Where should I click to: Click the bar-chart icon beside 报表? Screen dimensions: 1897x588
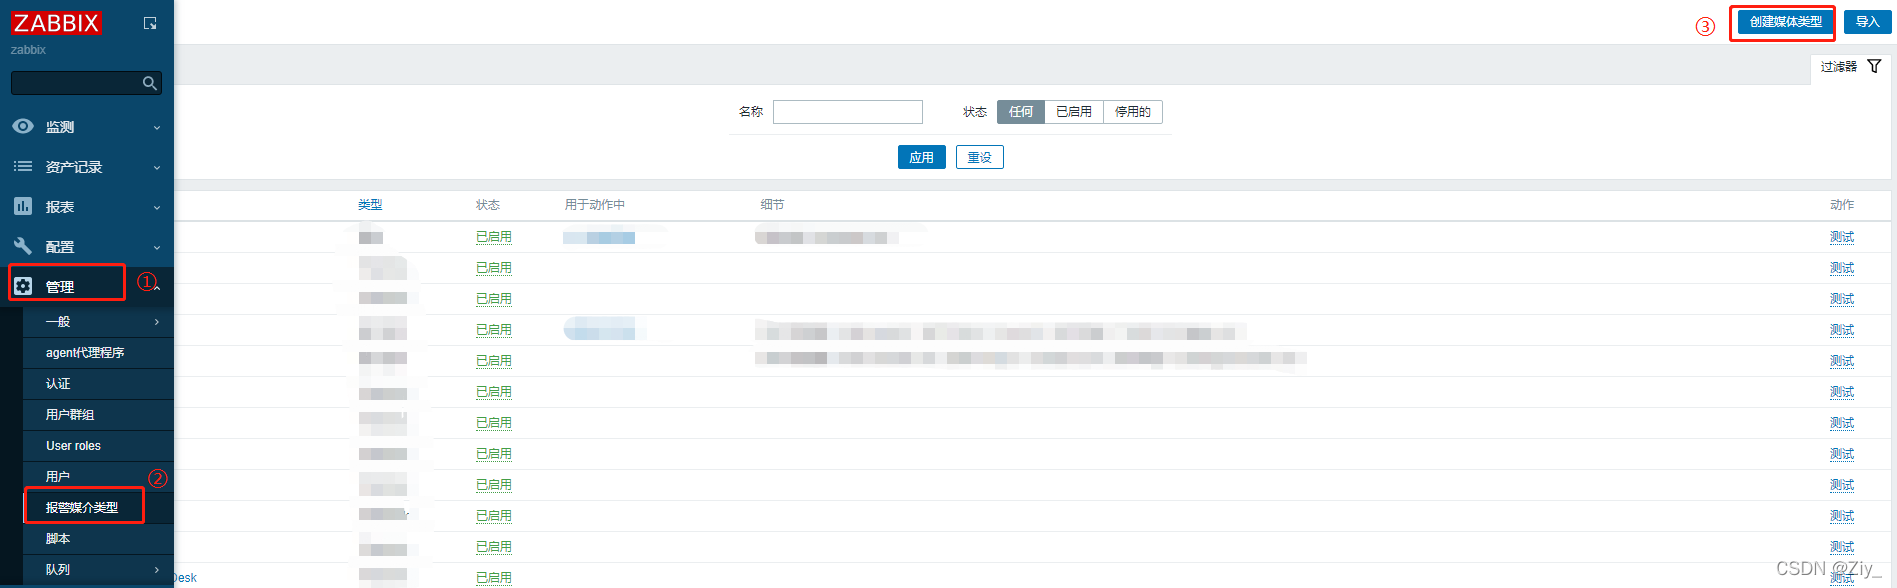click(23, 206)
